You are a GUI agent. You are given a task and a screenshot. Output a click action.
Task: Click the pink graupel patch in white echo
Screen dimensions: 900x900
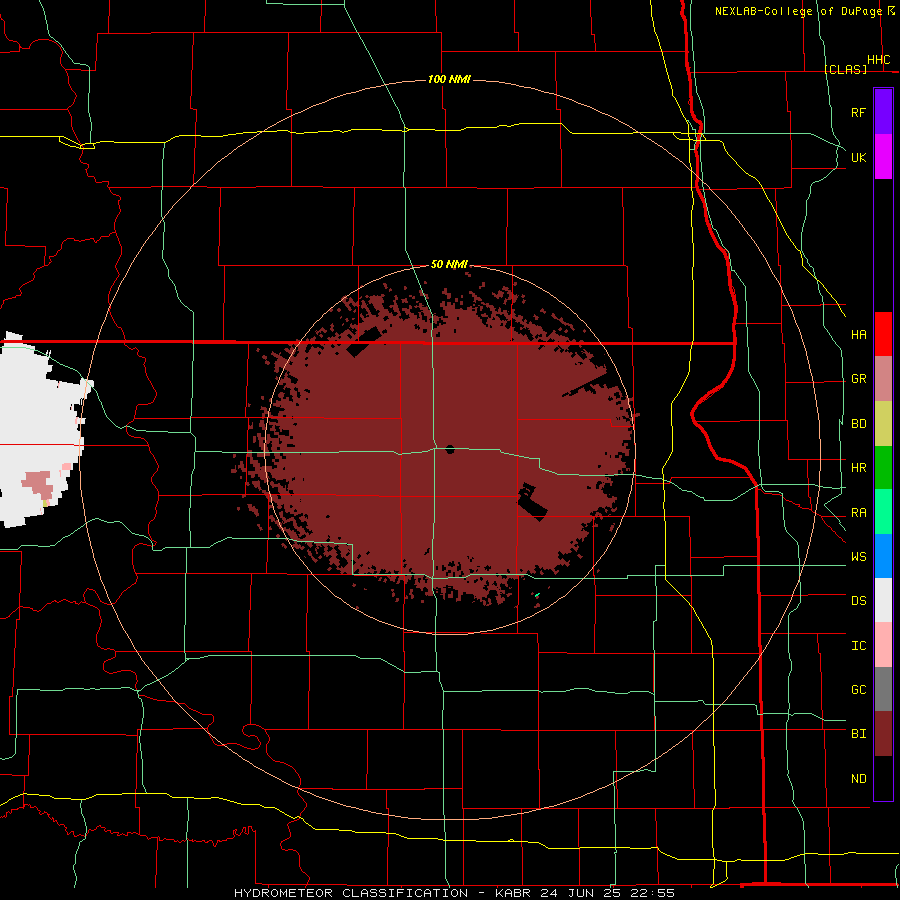[x=39, y=482]
